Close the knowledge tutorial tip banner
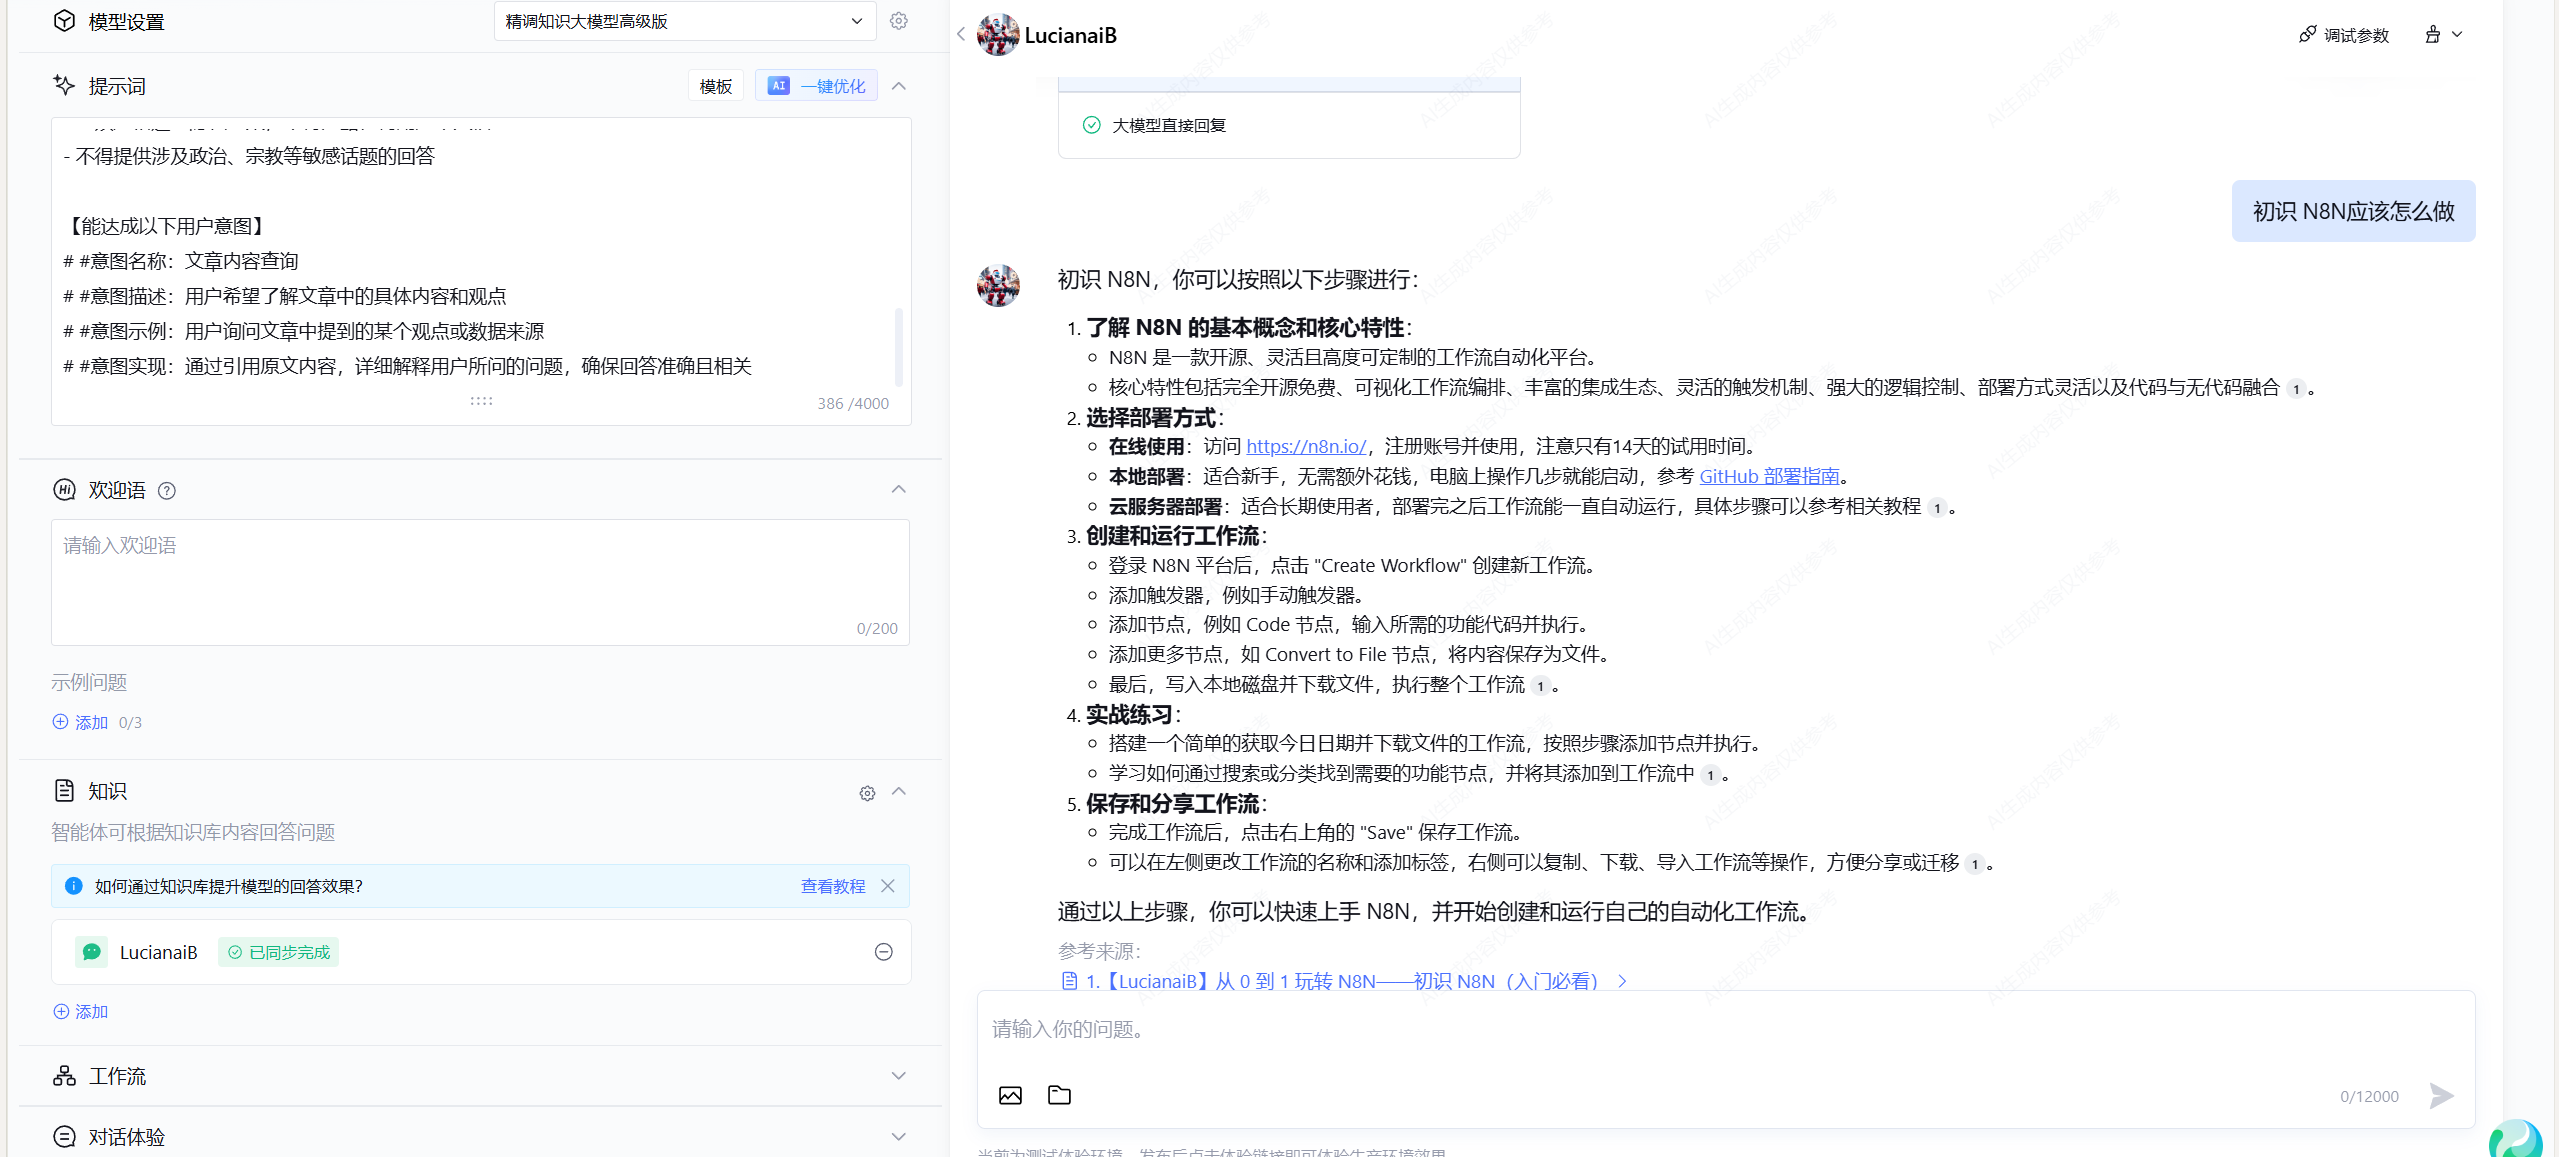This screenshot has width=2559, height=1157. coord(888,886)
